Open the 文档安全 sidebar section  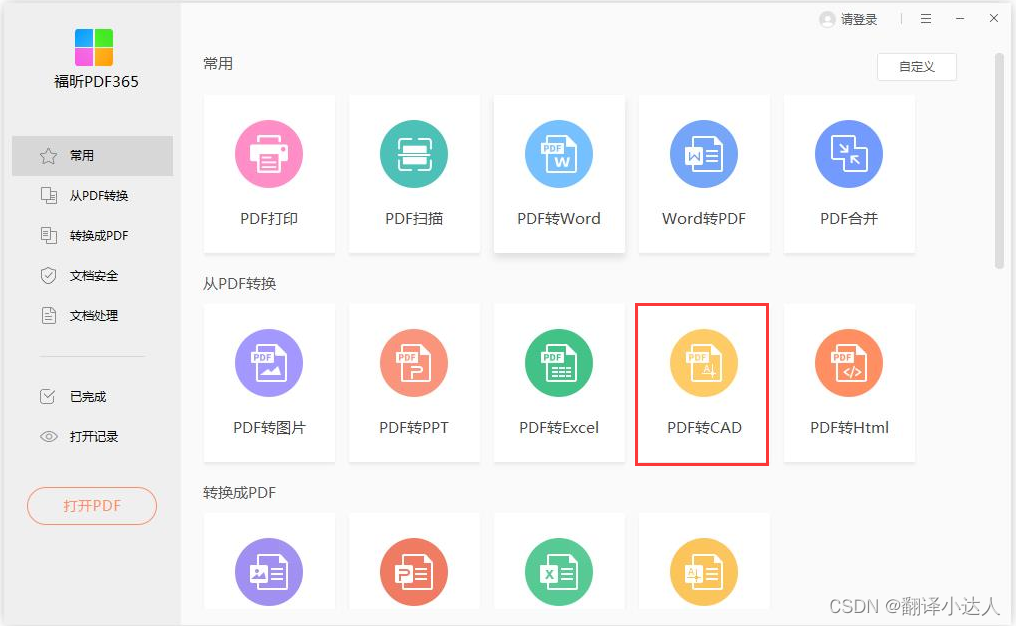pyautogui.click(x=93, y=275)
